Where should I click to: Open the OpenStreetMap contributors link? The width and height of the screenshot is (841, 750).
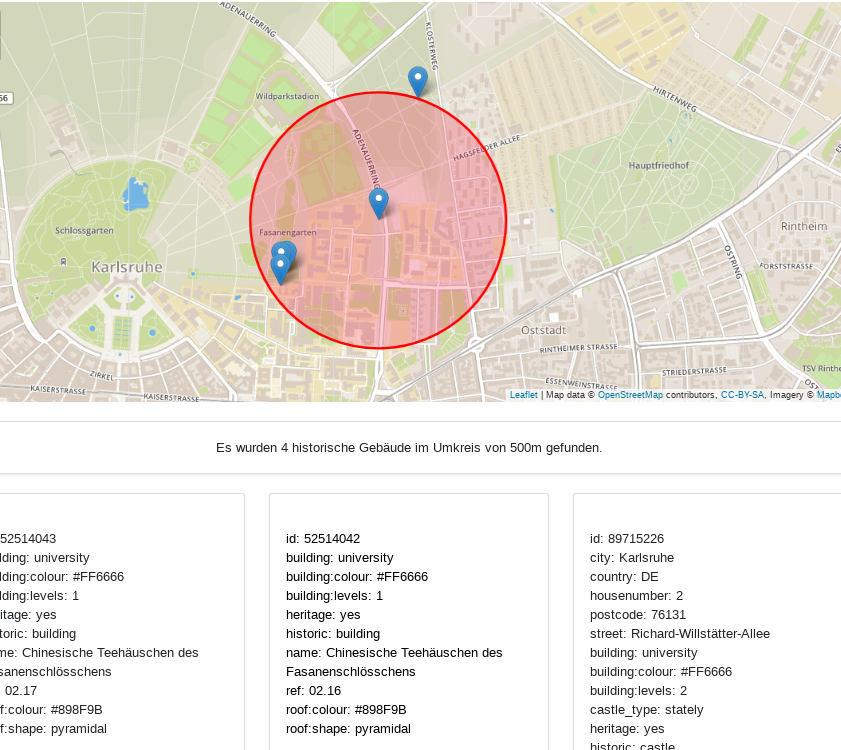(x=630, y=395)
